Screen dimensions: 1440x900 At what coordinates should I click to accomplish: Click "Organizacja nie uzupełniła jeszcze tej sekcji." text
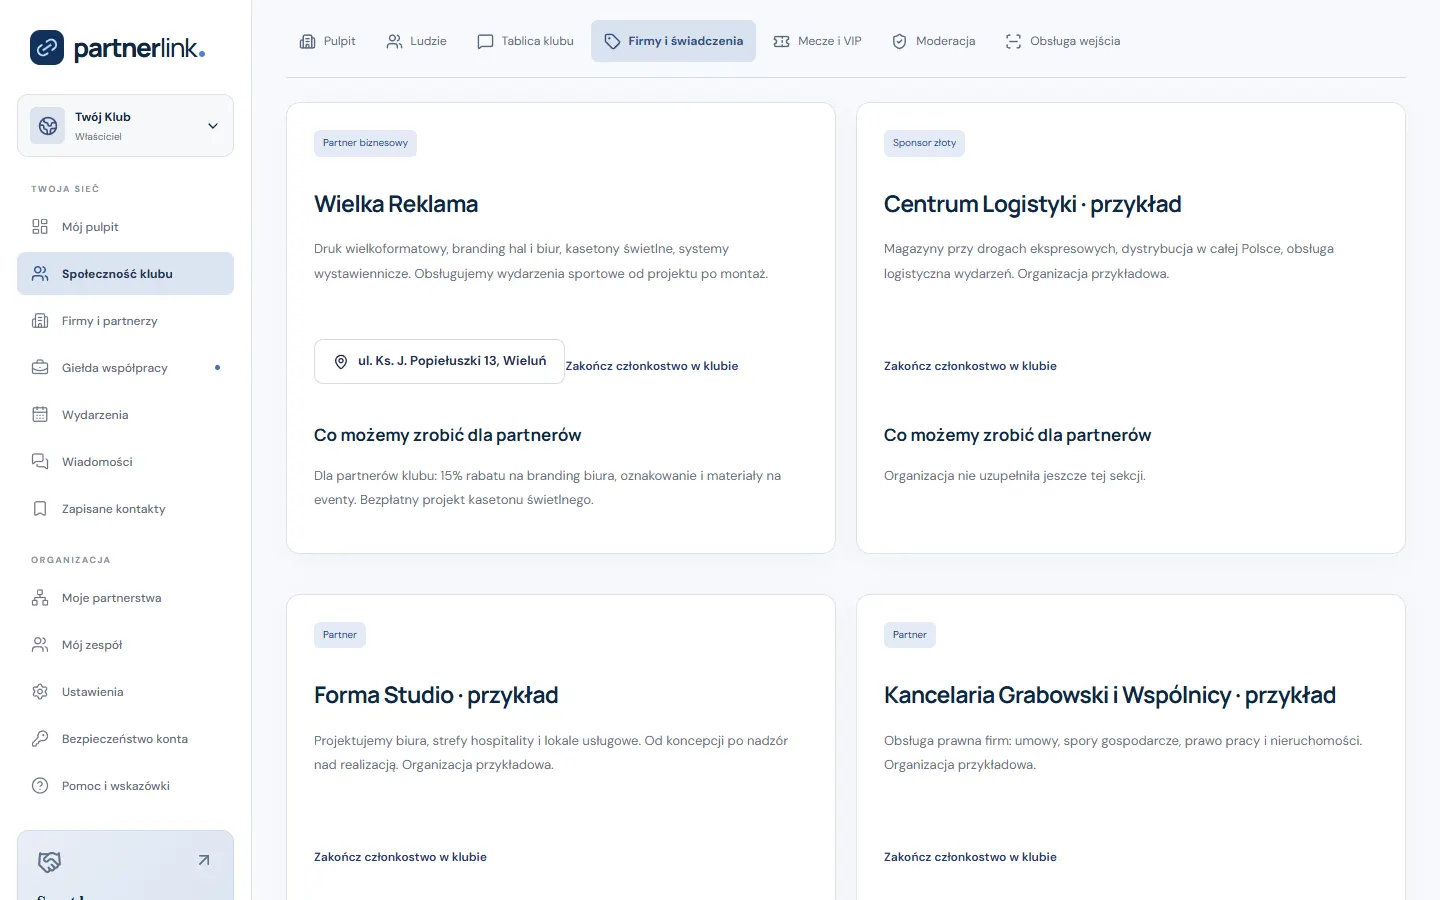(1015, 476)
